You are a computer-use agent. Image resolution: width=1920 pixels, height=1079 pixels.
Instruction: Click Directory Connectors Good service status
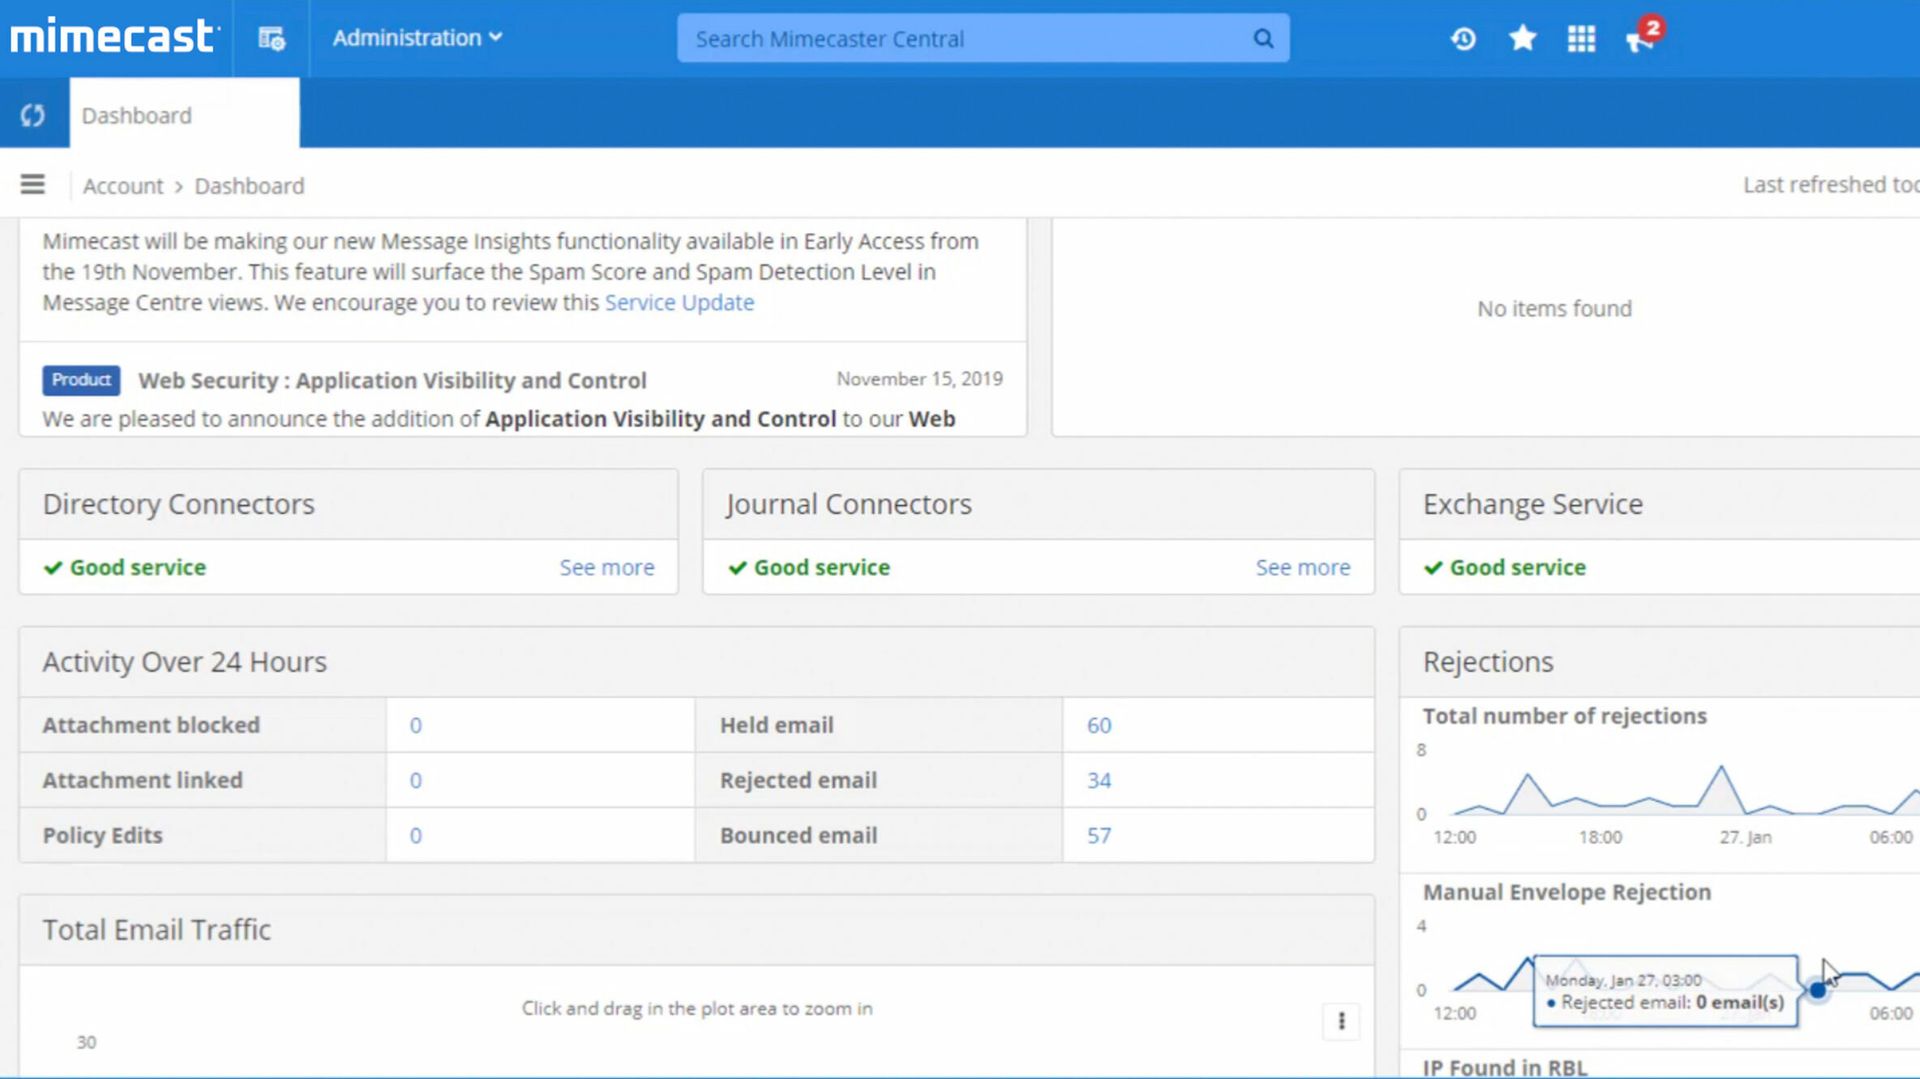(125, 567)
